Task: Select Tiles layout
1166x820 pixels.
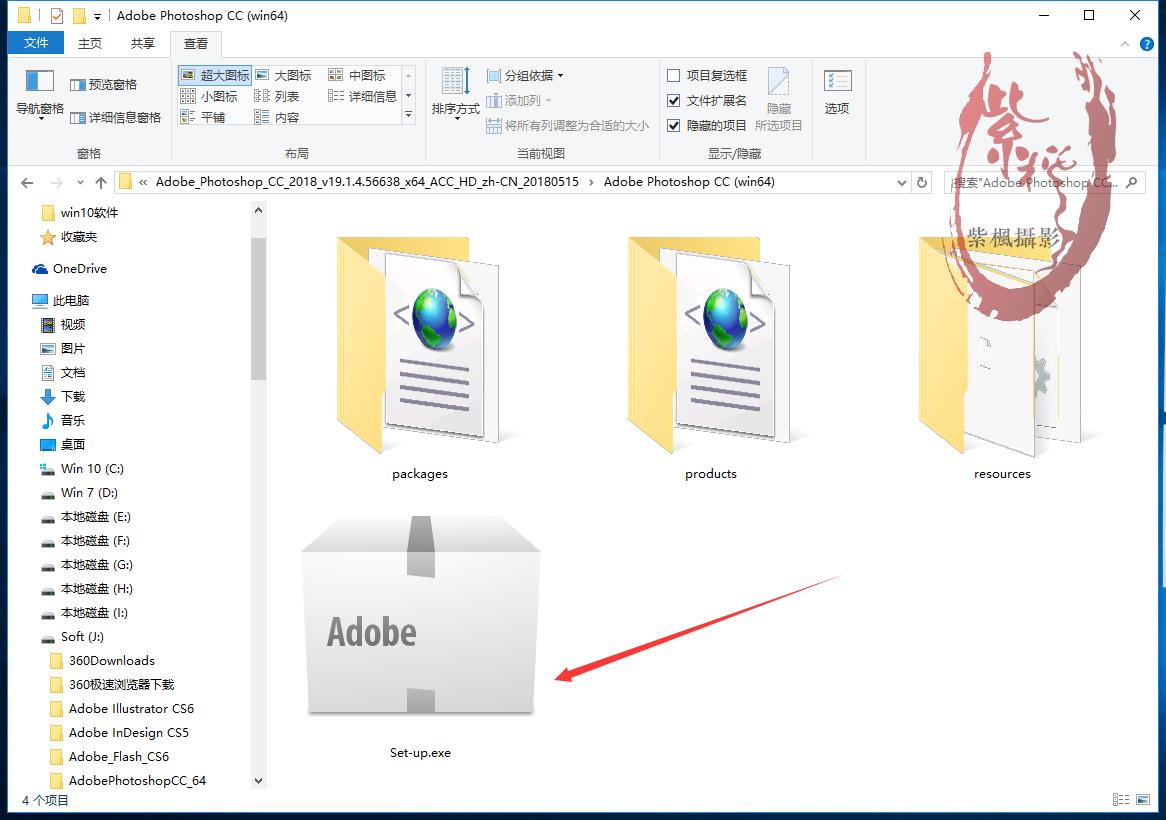Action: click(x=202, y=117)
